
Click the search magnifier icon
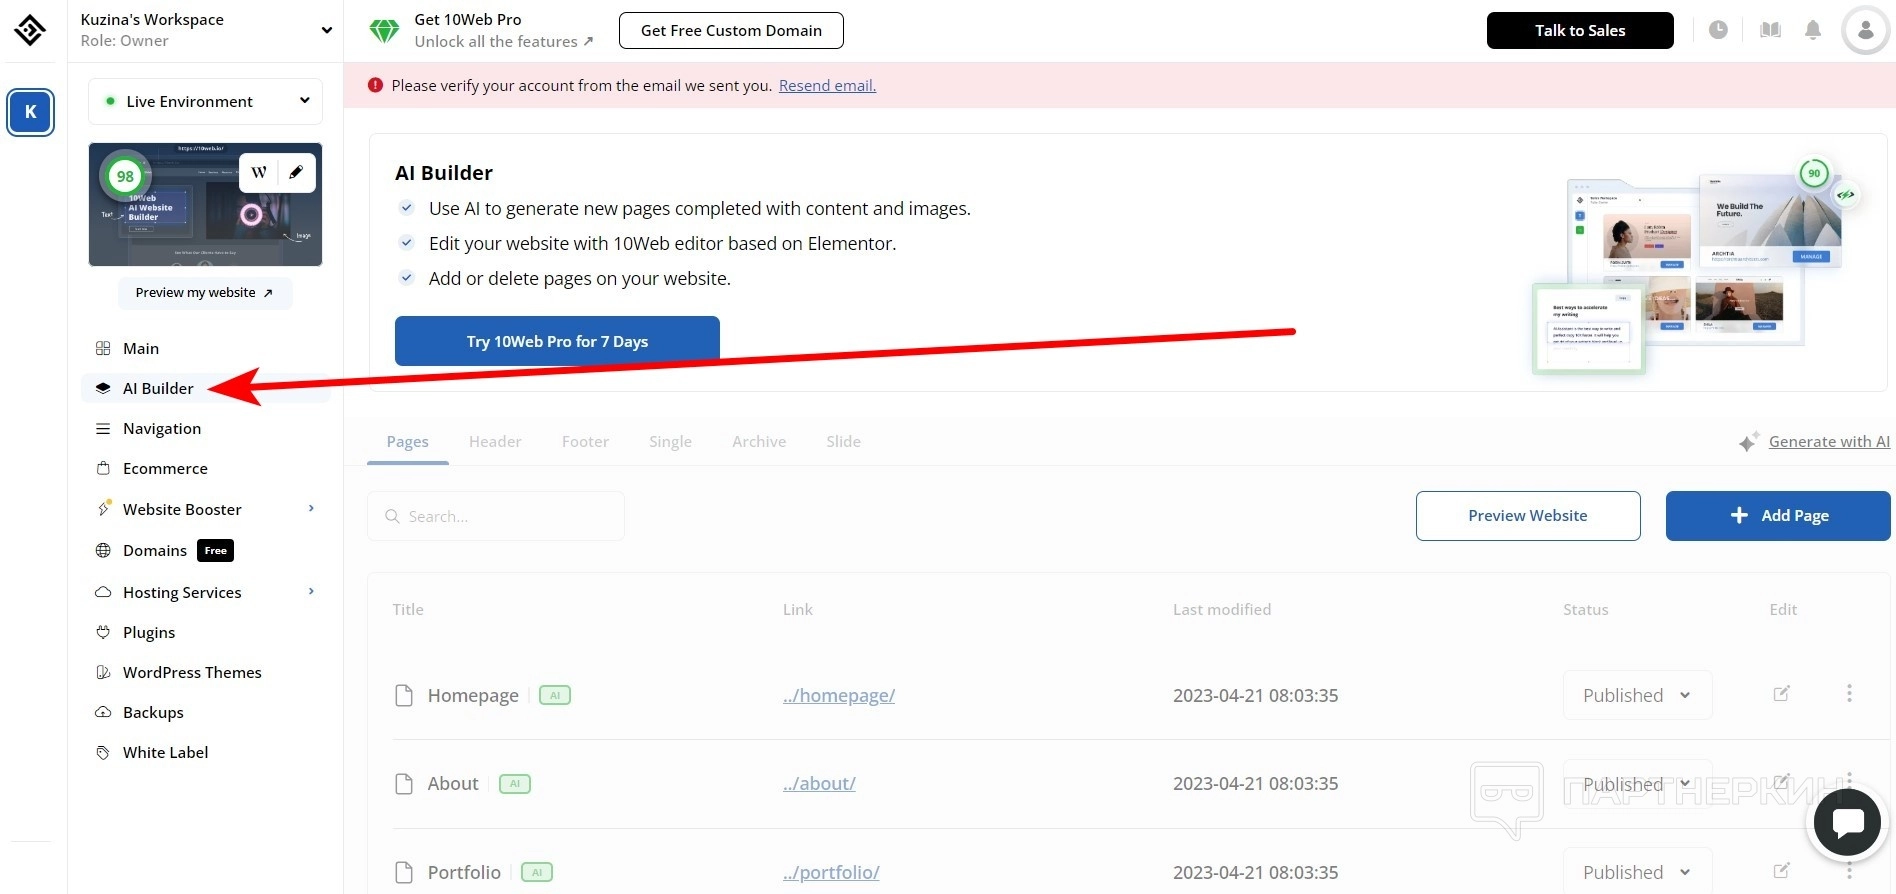click(x=392, y=516)
